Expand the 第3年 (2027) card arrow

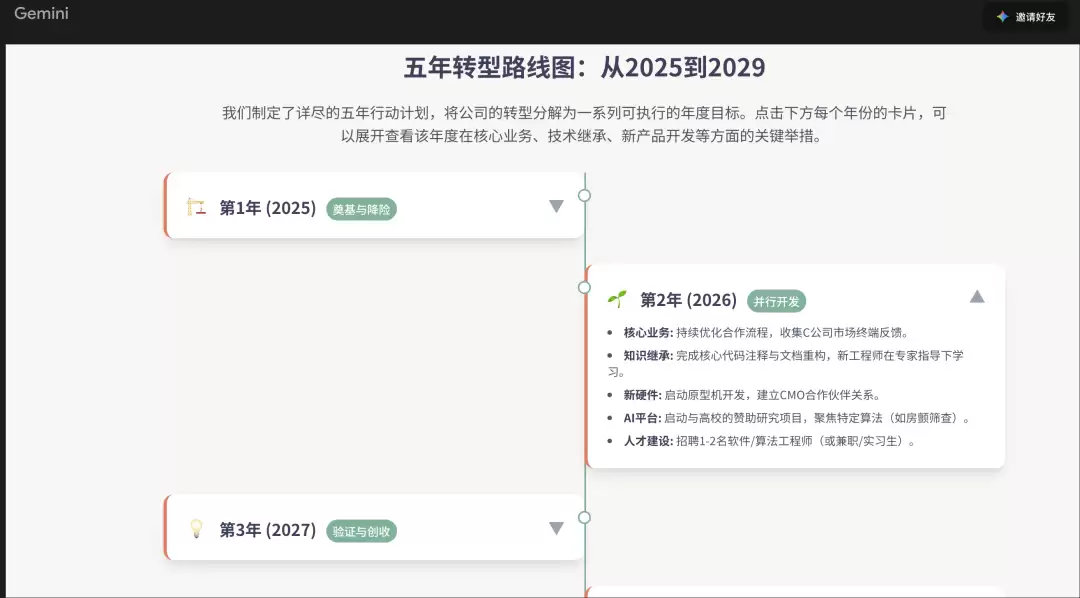(x=556, y=528)
